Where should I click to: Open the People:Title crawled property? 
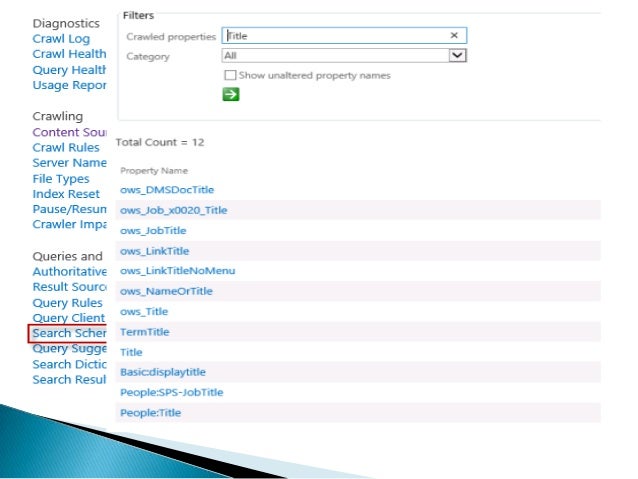coord(151,413)
